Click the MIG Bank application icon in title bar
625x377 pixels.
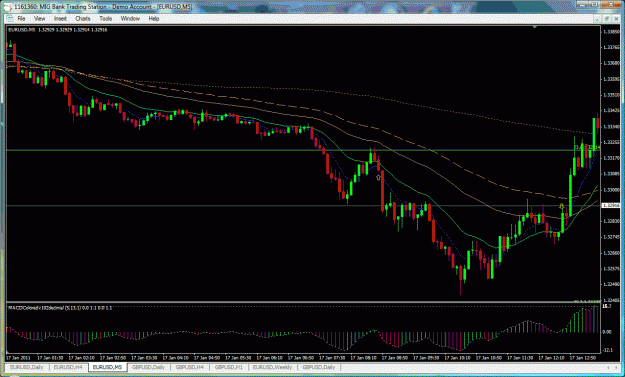click(x=8, y=6)
